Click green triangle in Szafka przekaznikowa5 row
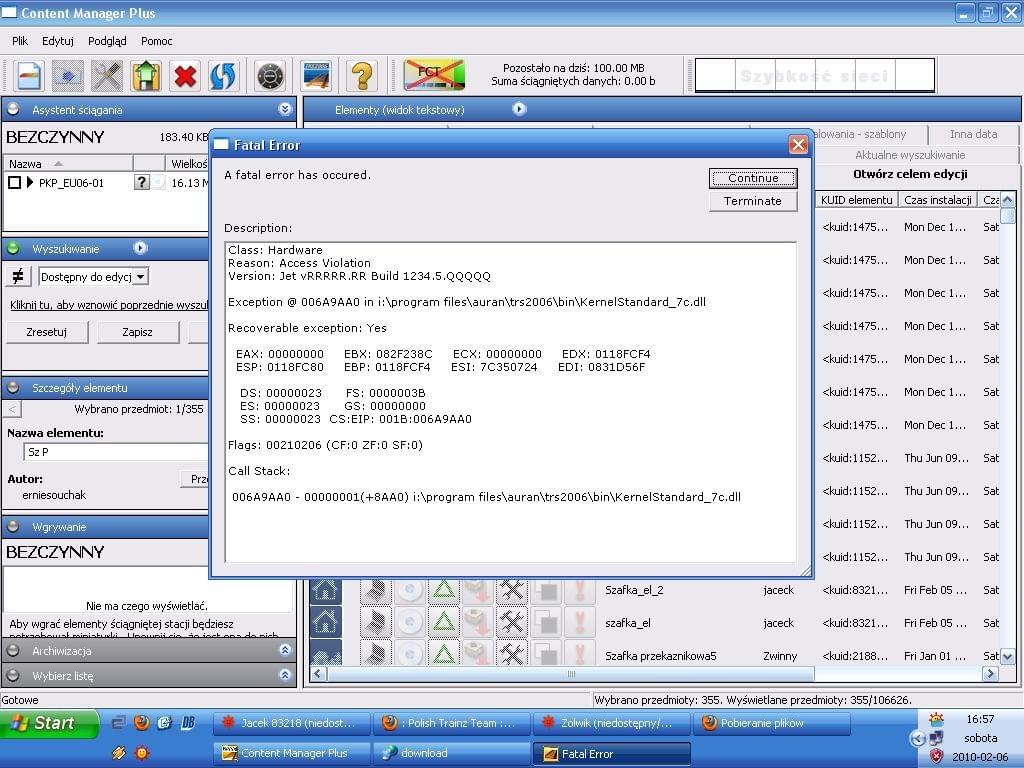This screenshot has width=1024, height=768. point(444,653)
